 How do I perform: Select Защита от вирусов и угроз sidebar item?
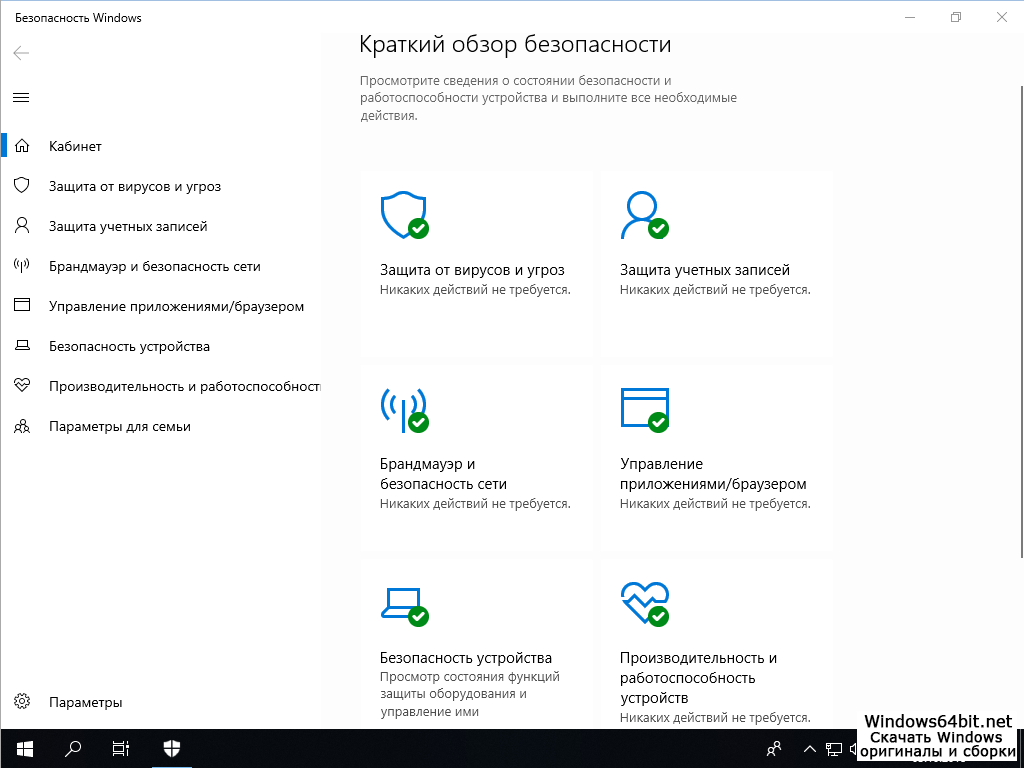[134, 186]
